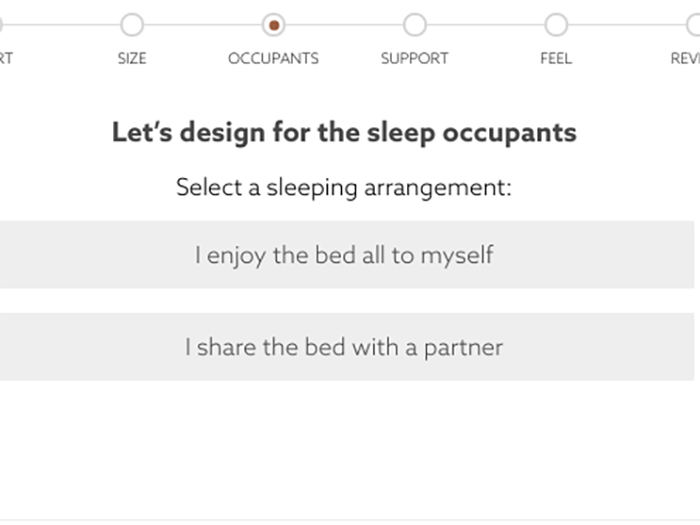Image resolution: width=700 pixels, height=525 pixels.
Task: Click progress line right of FEEL circle
Action: (x=630, y=25)
